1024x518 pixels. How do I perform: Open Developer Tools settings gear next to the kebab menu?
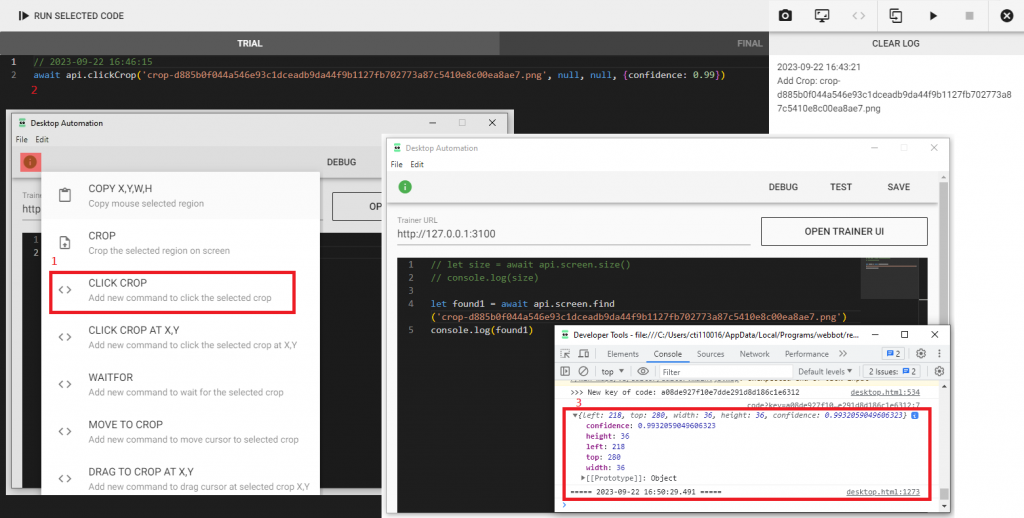[921, 353]
